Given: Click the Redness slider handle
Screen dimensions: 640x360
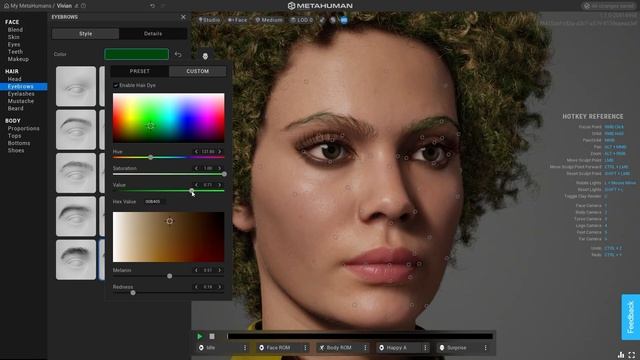Looking at the screenshot, I should (x=133, y=293).
